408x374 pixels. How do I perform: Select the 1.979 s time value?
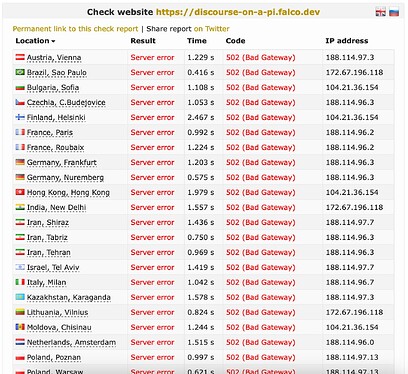201,193
